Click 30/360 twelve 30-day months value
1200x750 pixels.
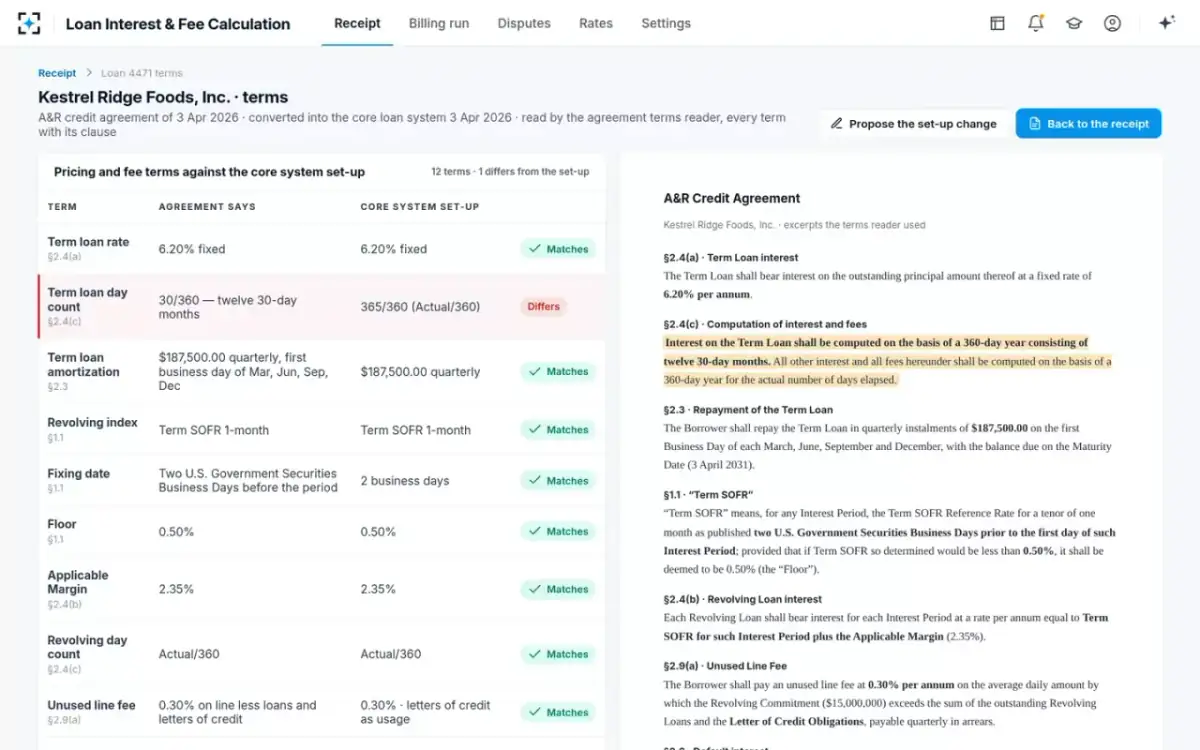tap(228, 307)
